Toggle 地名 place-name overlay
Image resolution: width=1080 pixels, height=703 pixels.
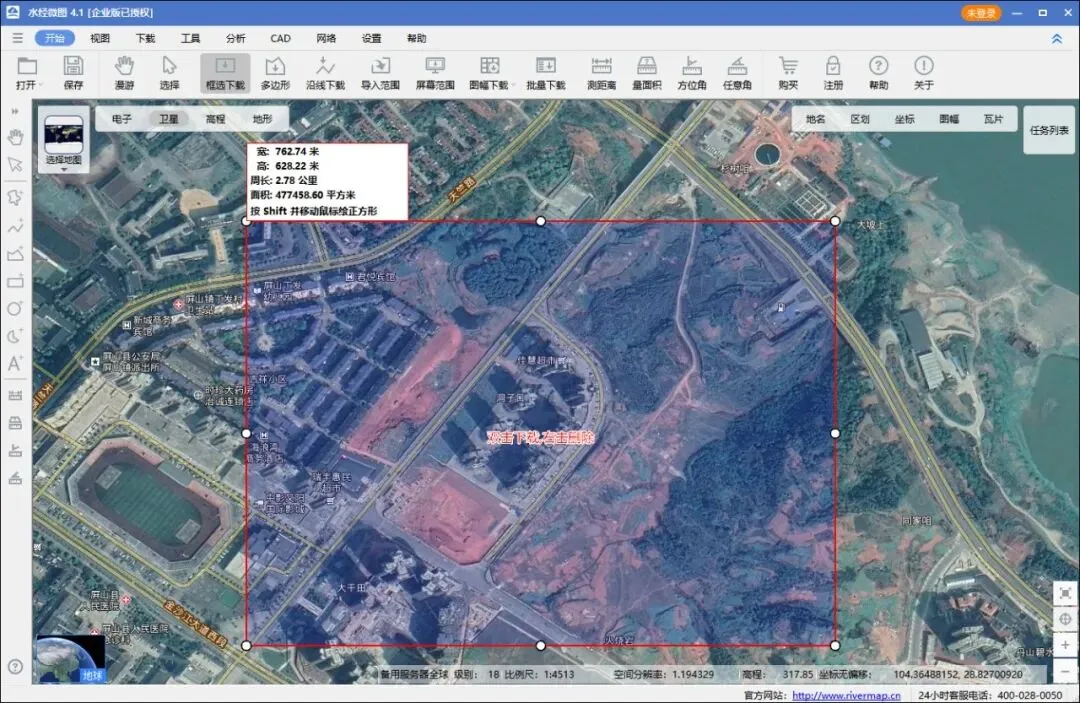(816, 119)
